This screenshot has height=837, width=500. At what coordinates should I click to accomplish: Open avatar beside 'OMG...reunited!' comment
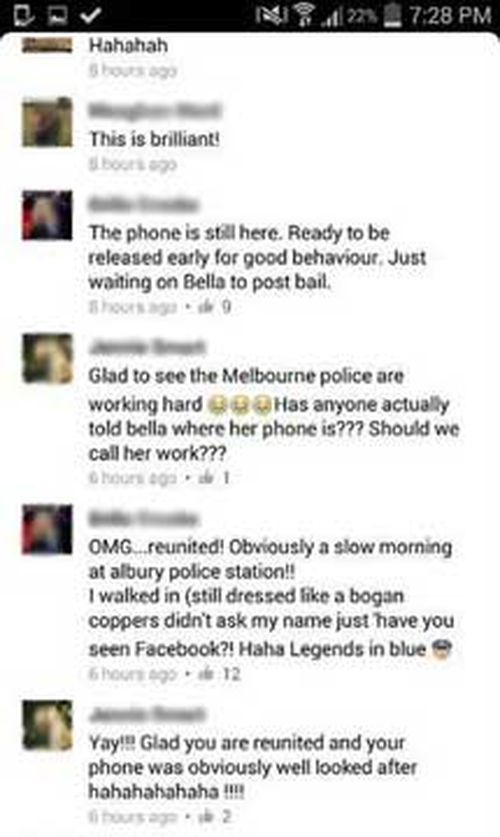[47, 529]
